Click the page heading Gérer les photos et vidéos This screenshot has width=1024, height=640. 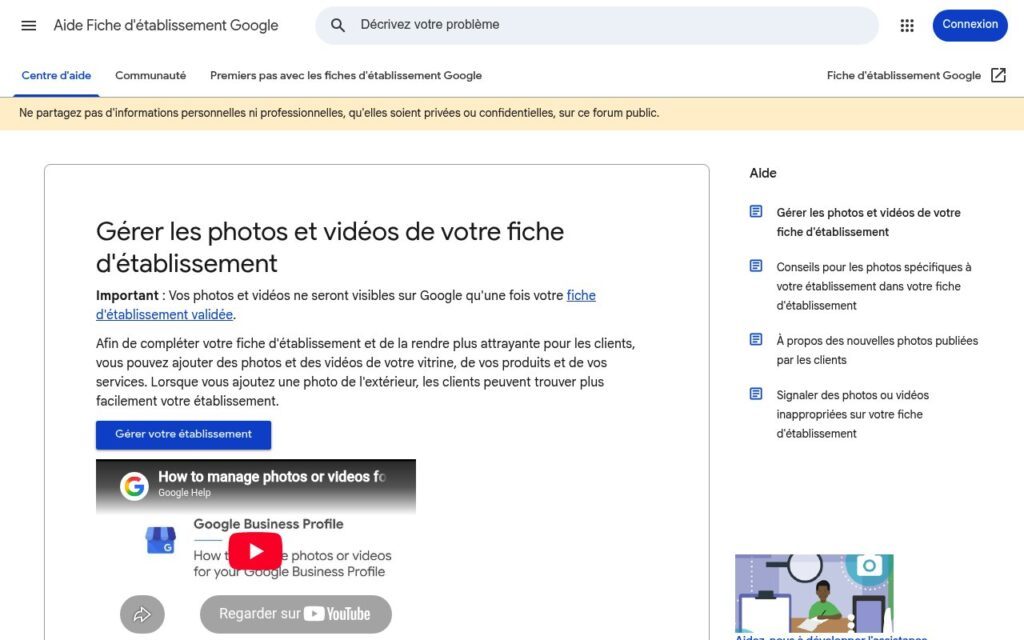pyautogui.click(x=330, y=247)
